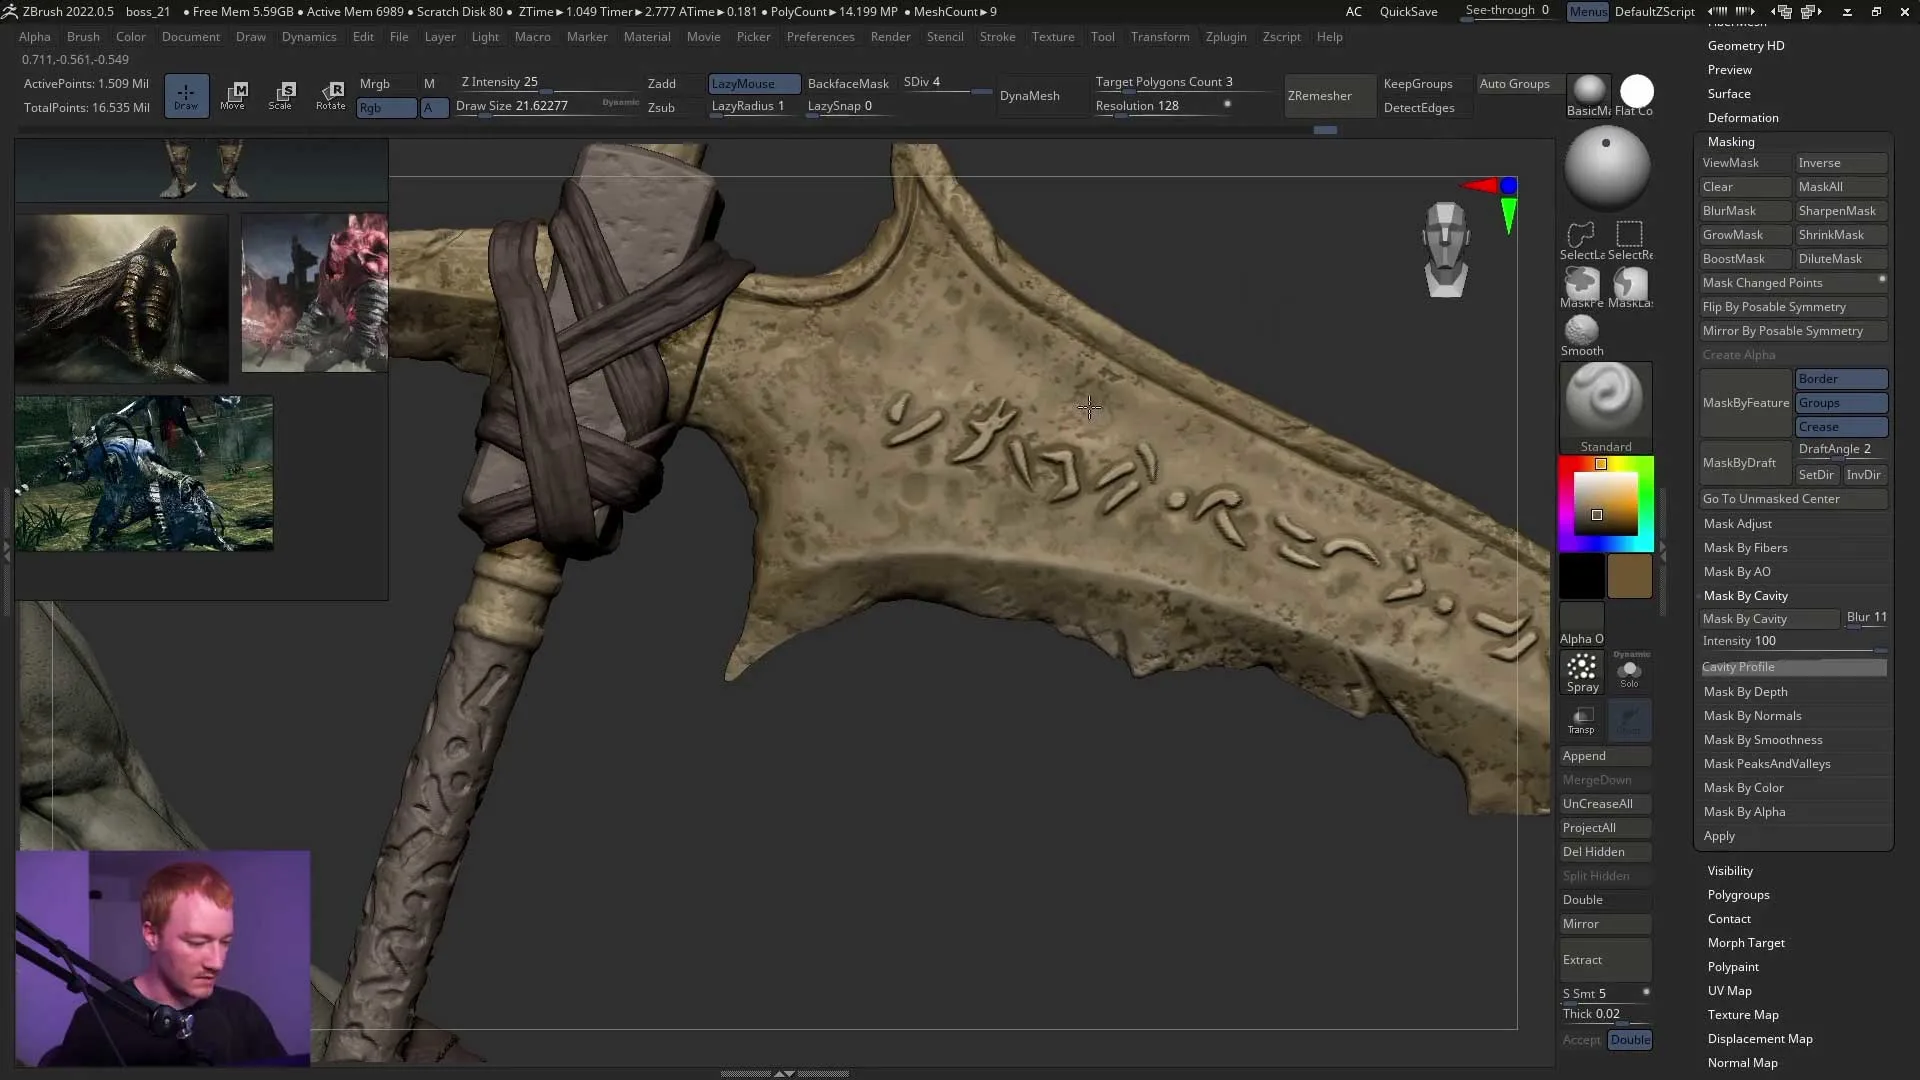
Task: Select the Scale tool
Action: point(282,95)
